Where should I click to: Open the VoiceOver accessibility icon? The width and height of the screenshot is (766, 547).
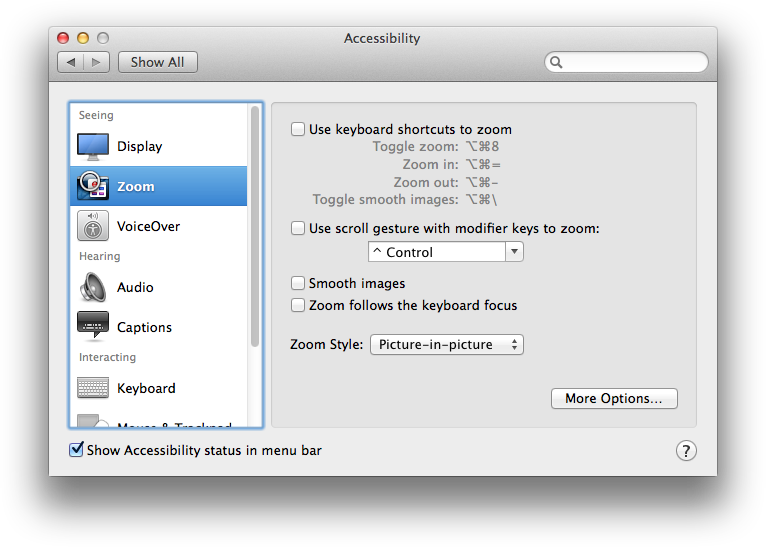click(x=93, y=226)
